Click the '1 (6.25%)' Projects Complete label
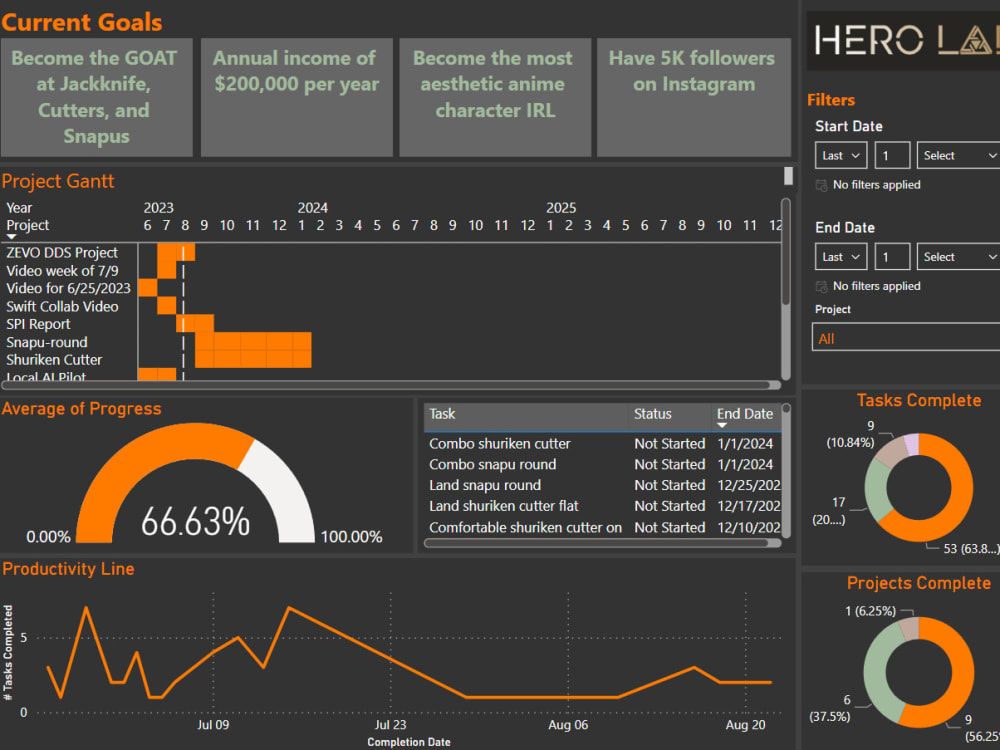Viewport: 1000px width, 750px height. (x=870, y=611)
